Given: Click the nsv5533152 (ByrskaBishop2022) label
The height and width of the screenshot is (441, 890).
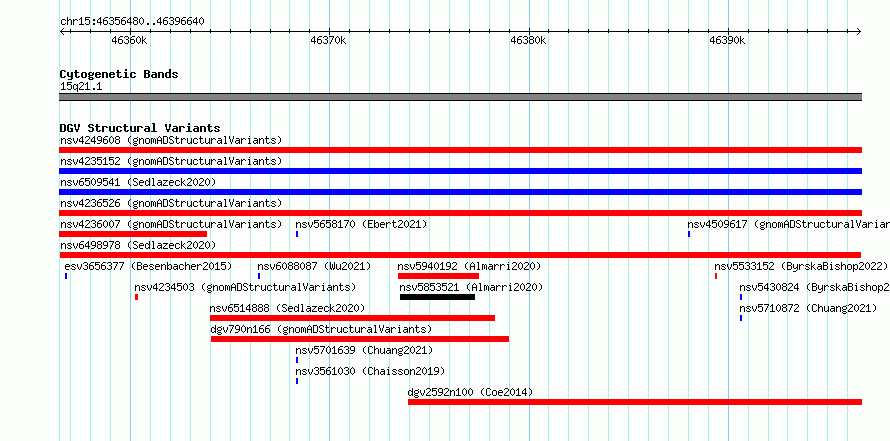Looking at the screenshot, I should tap(801, 266).
